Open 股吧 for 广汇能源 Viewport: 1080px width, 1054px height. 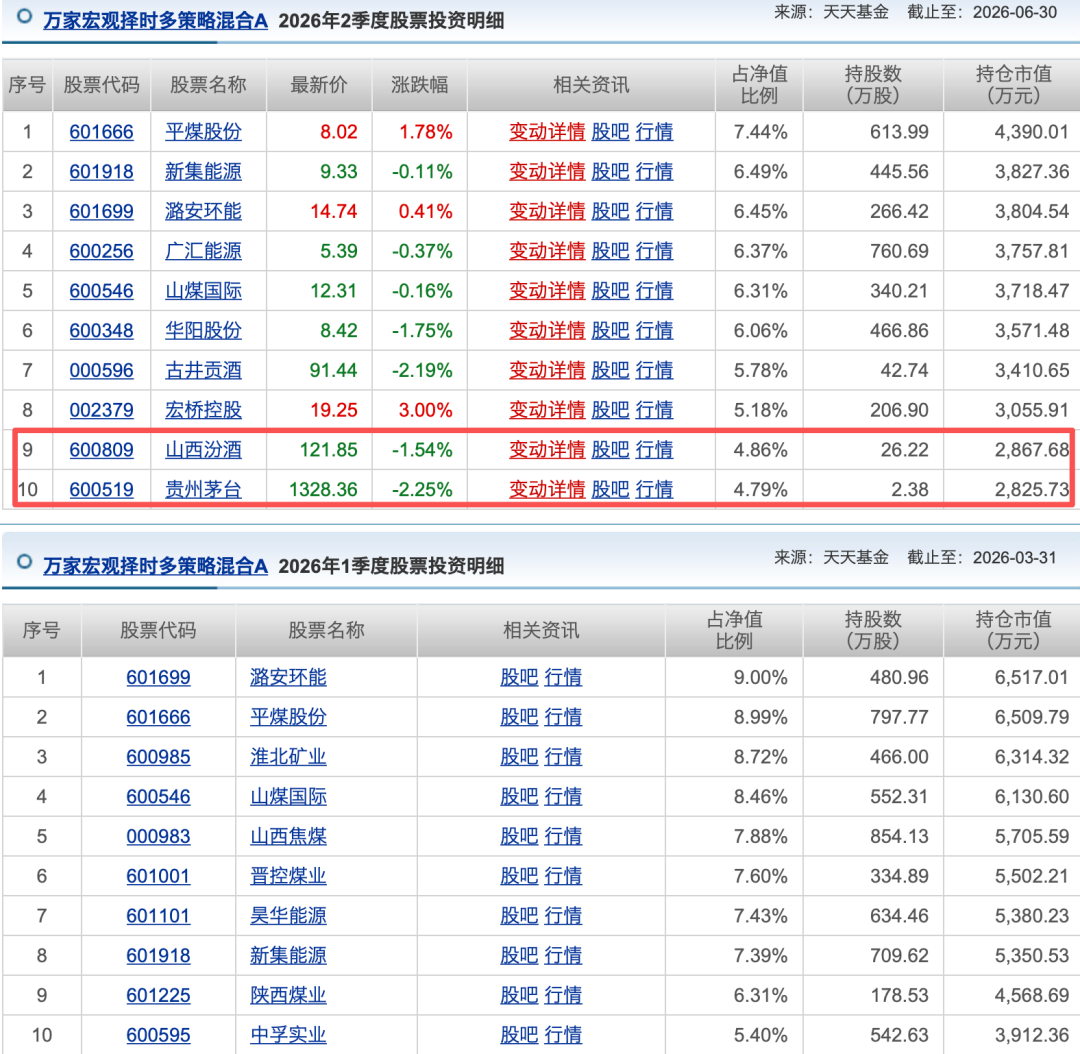point(610,251)
